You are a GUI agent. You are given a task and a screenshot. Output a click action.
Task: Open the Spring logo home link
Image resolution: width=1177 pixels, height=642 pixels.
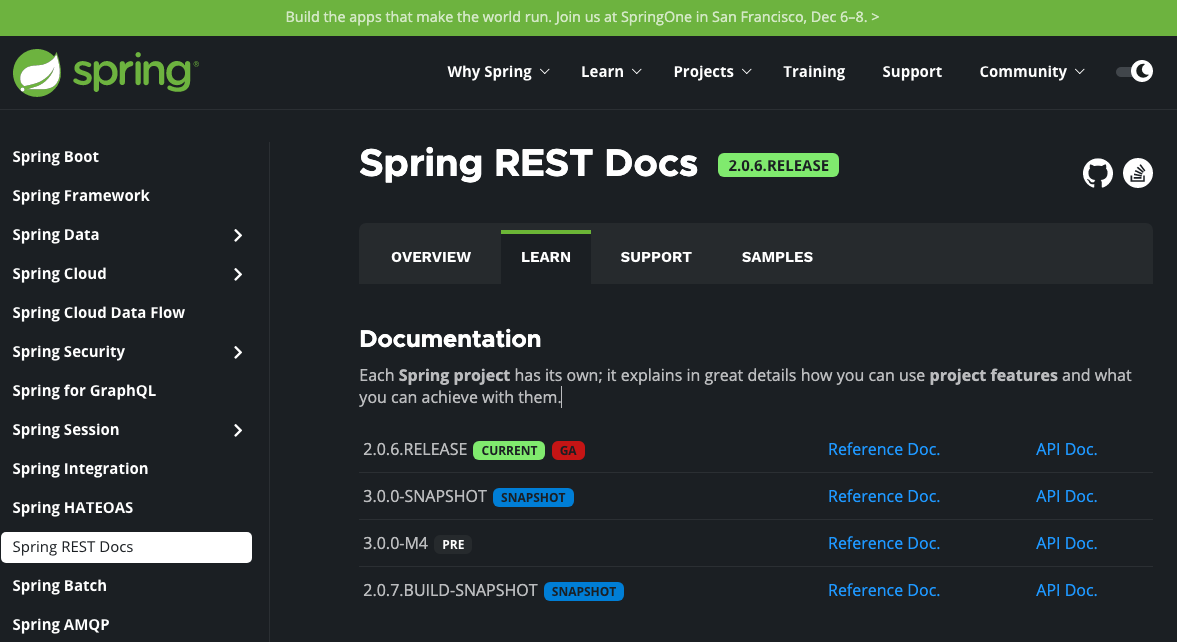(106, 73)
